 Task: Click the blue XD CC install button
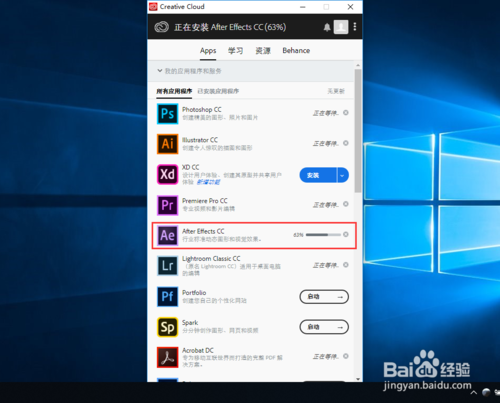click(x=318, y=175)
